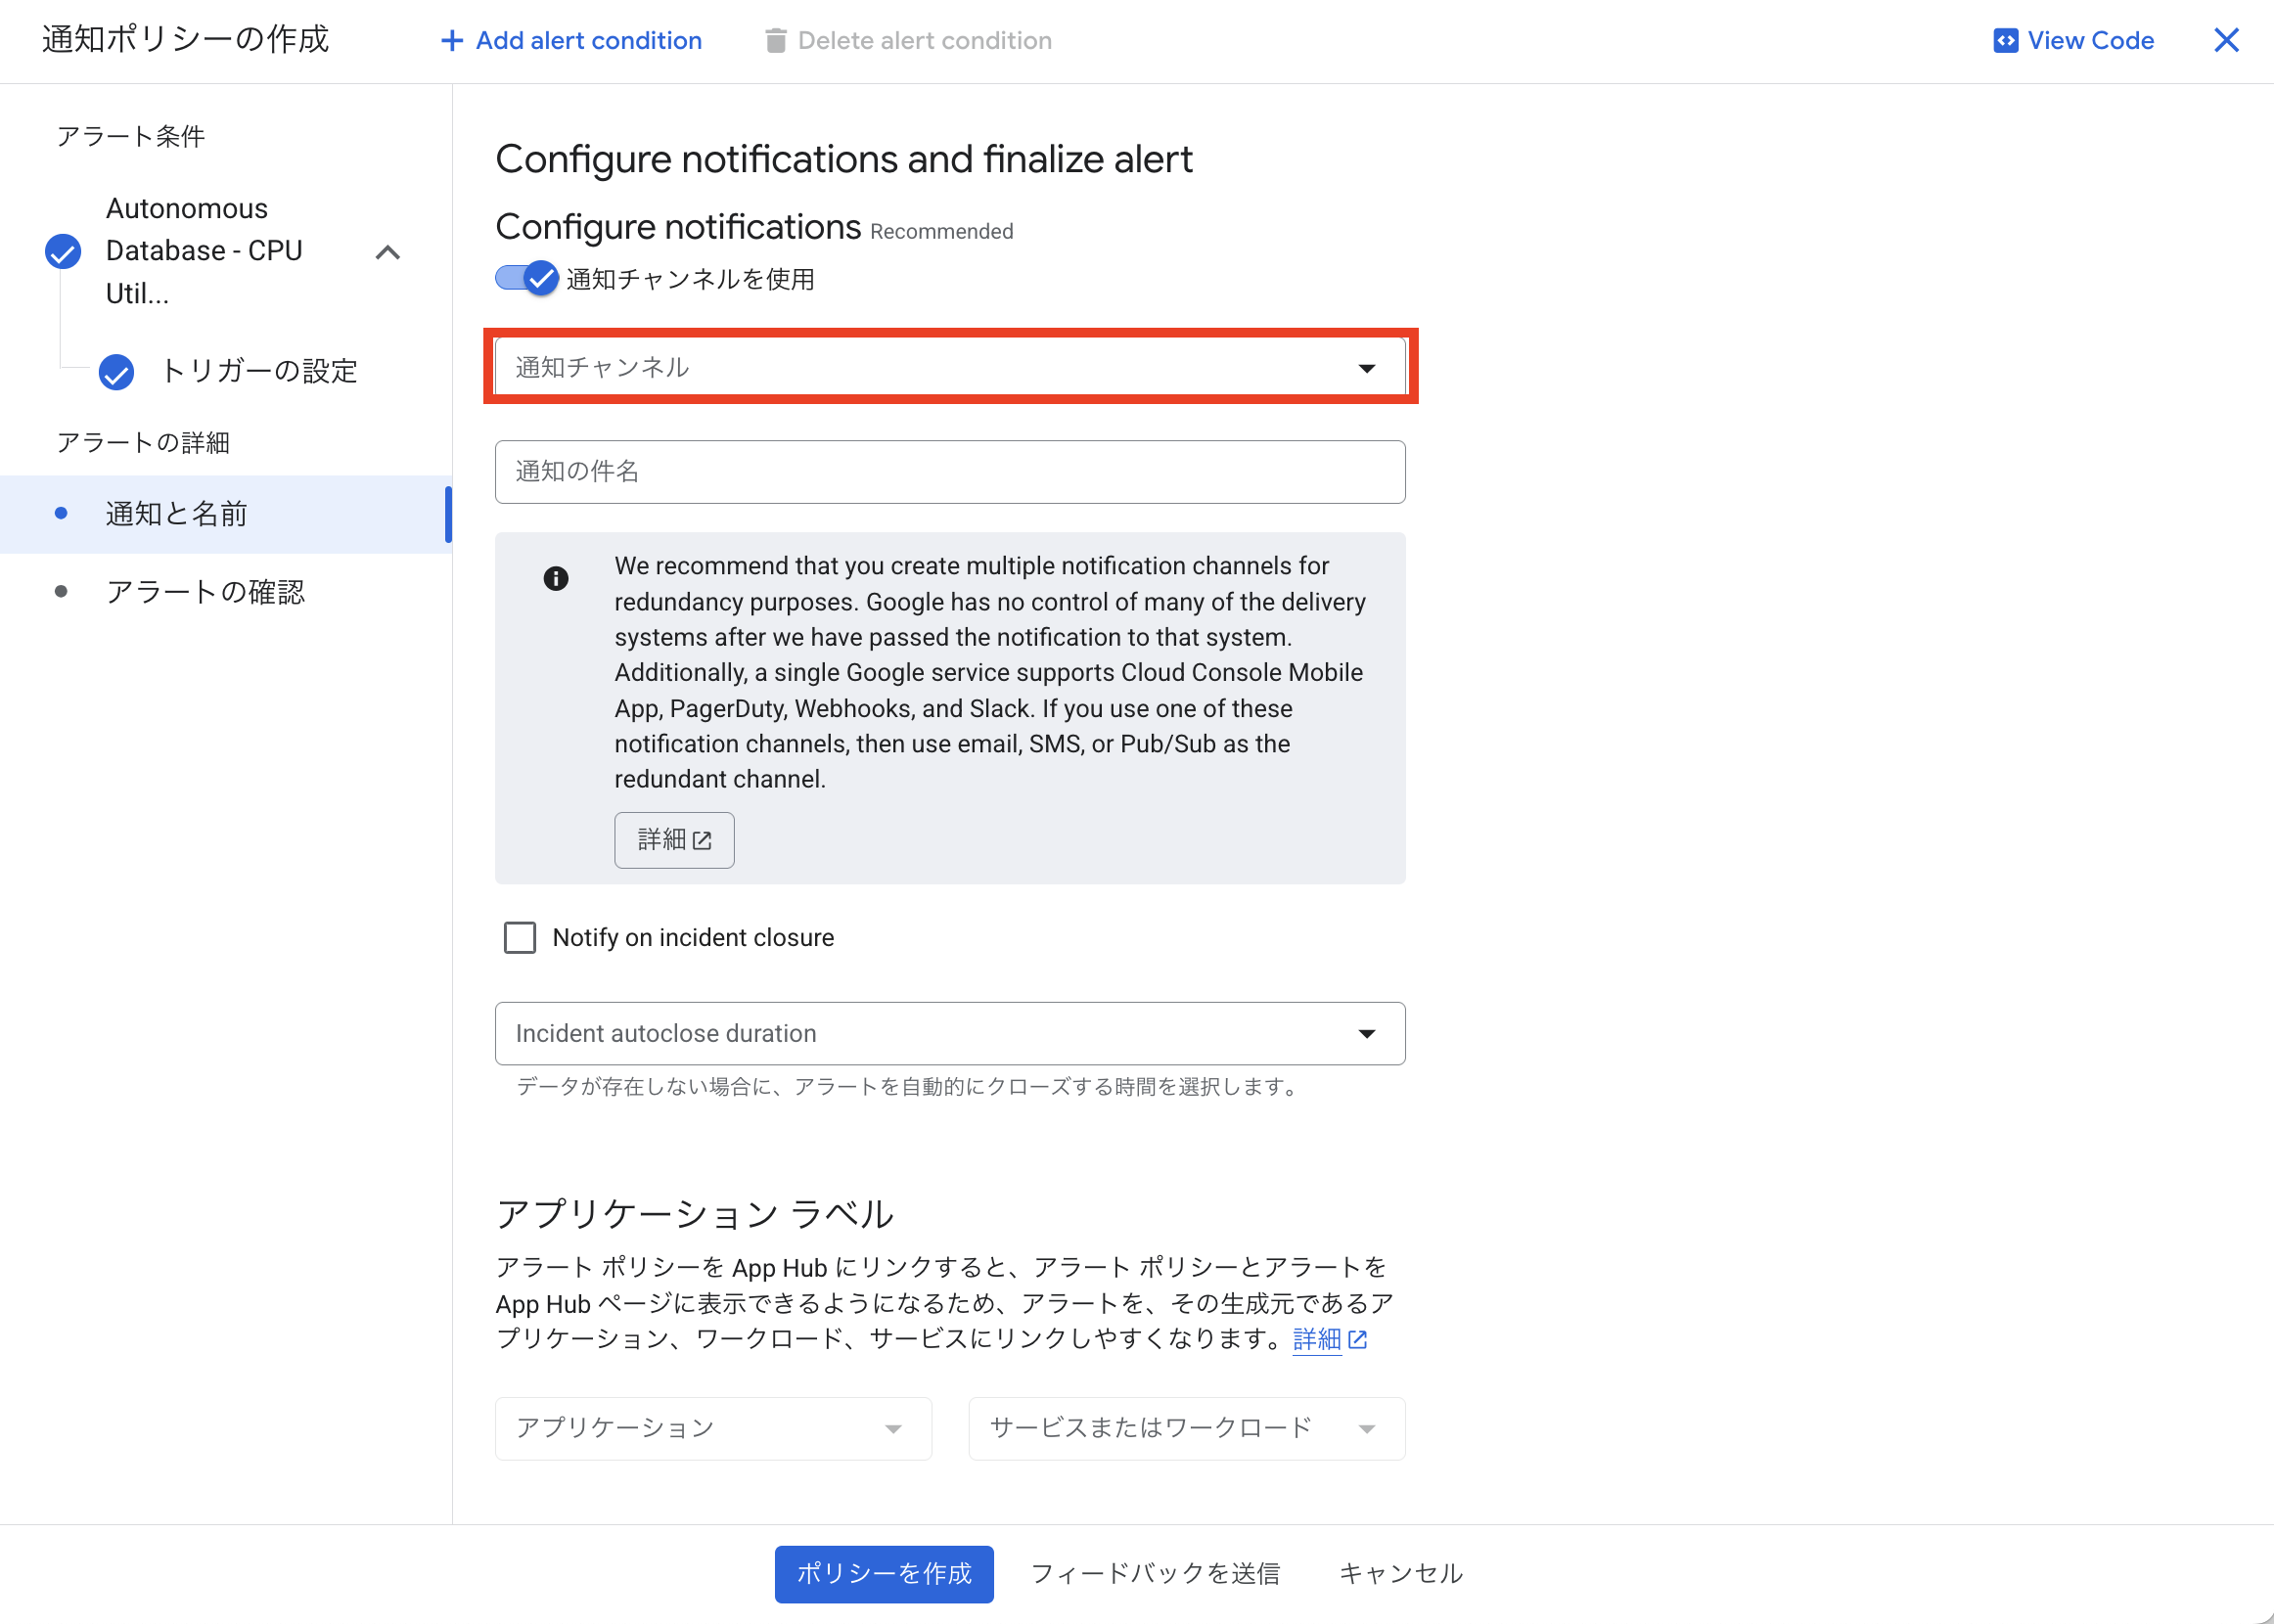Click the info icon in the recommendation banner
This screenshot has width=2274, height=1624.
tap(556, 577)
